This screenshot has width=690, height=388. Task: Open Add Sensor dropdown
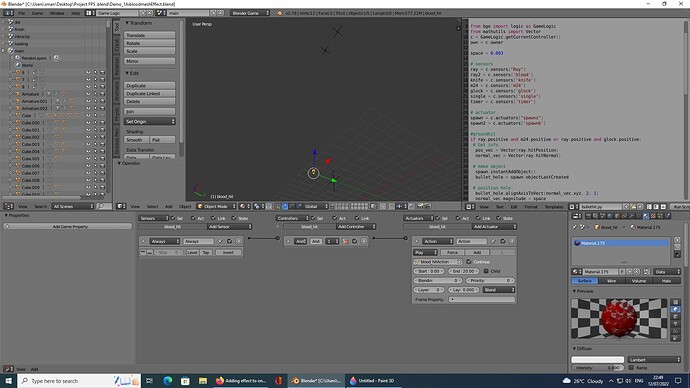pos(229,227)
